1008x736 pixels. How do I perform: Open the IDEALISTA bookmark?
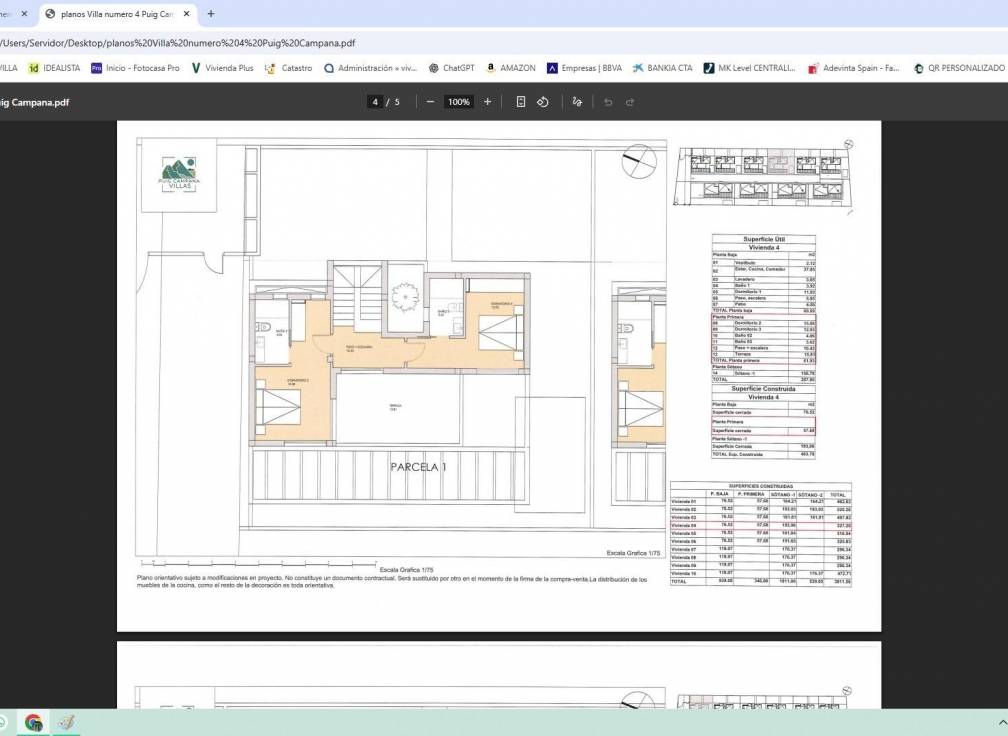pos(54,68)
